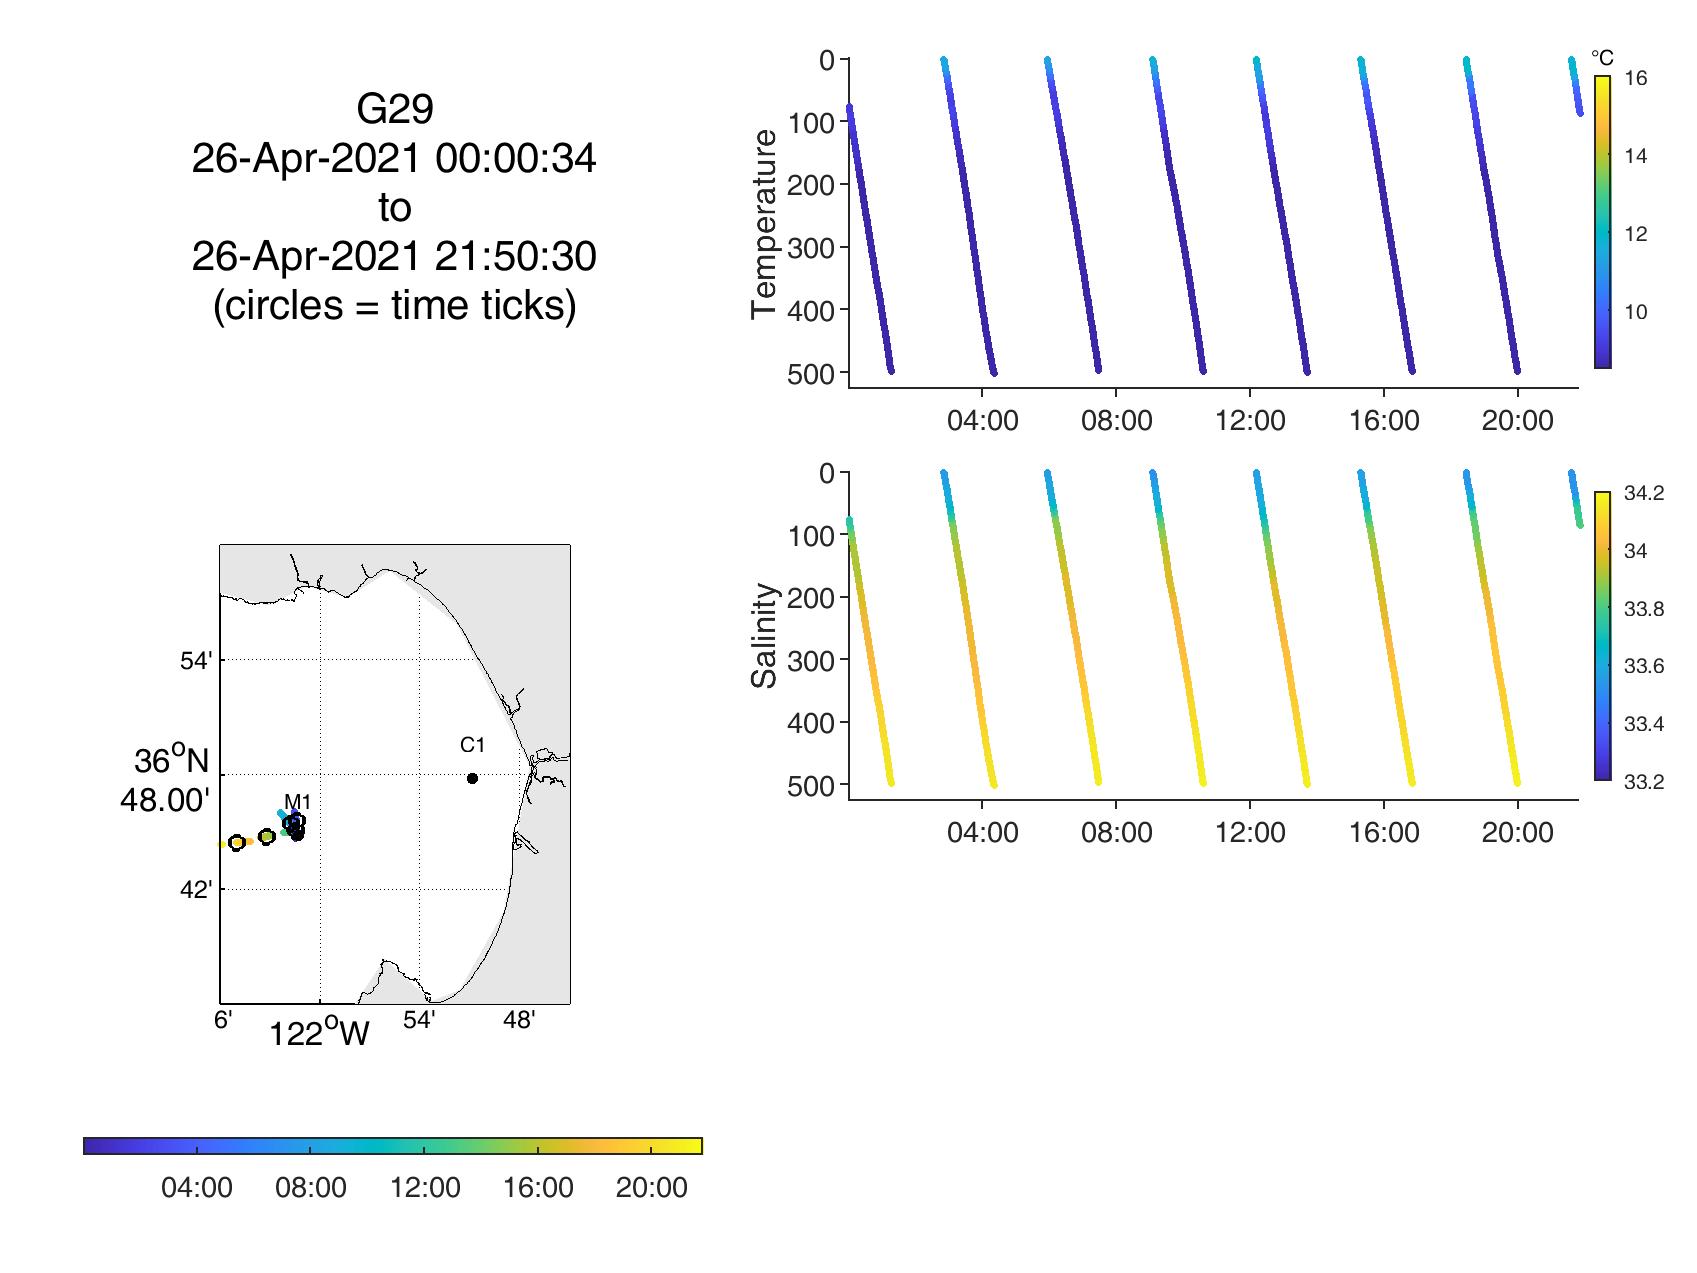
Task: Click the '33.8' tick on the salinity colorbar
Action: pyautogui.click(x=1644, y=608)
